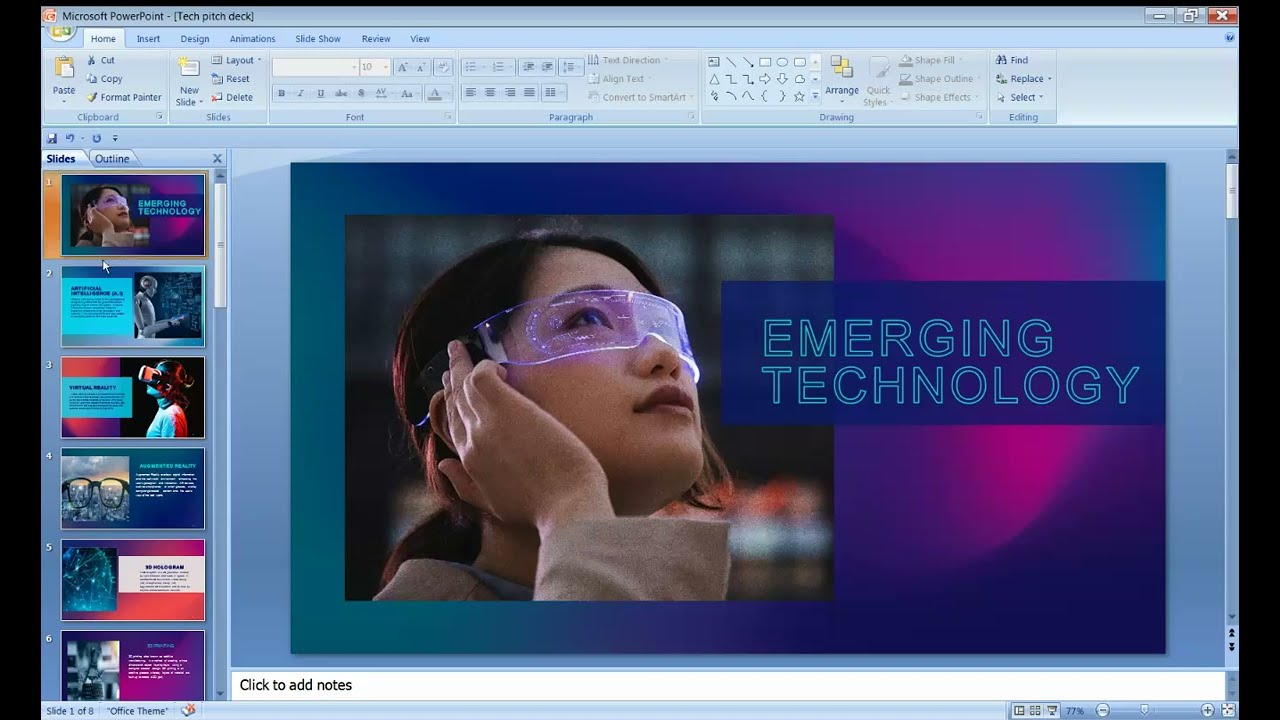Open the Review tab
This screenshot has height=720, width=1280.
click(376, 39)
